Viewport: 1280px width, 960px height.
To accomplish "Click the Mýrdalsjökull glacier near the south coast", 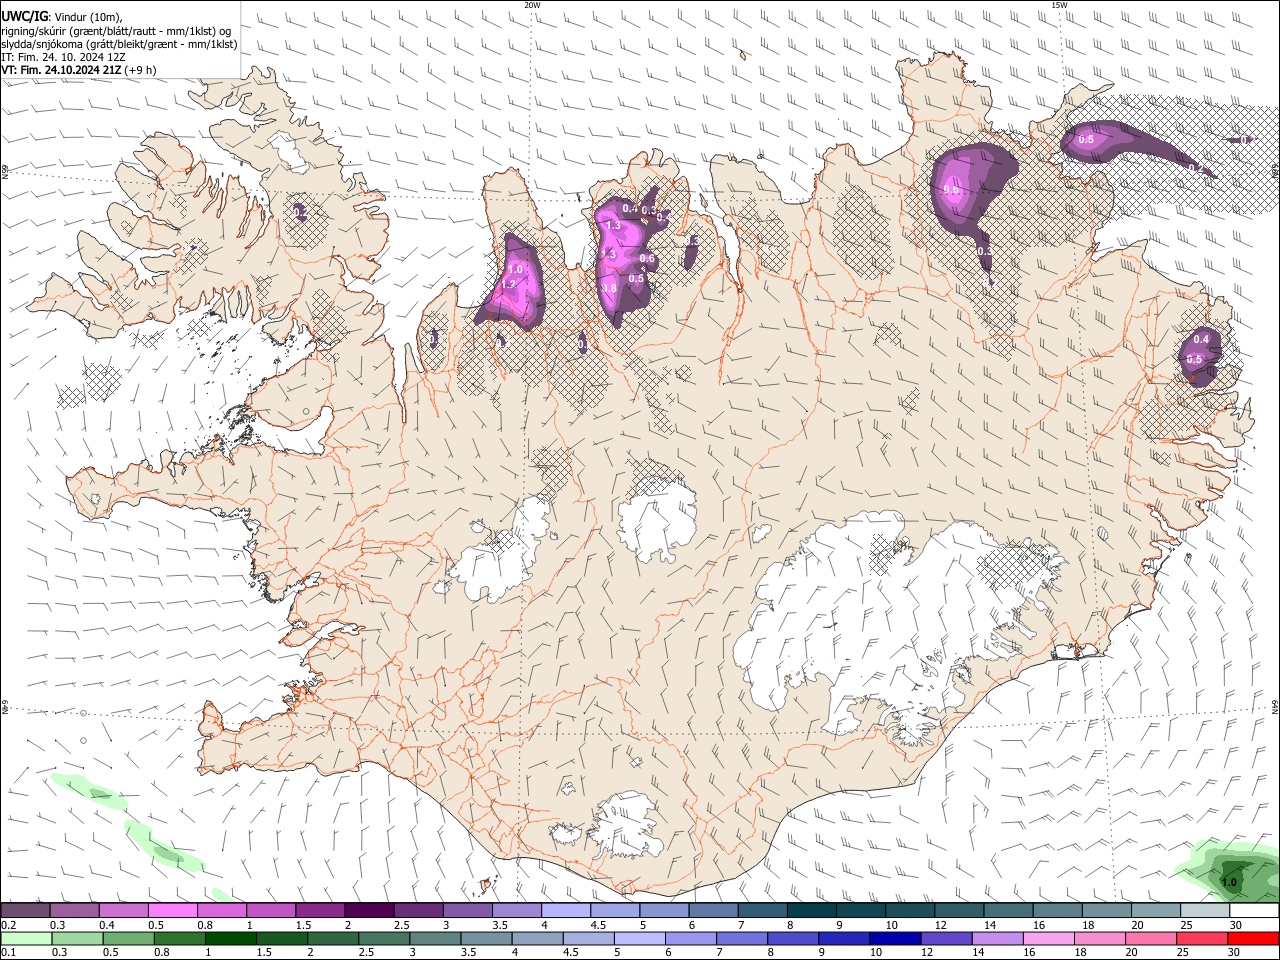I will (628, 826).
